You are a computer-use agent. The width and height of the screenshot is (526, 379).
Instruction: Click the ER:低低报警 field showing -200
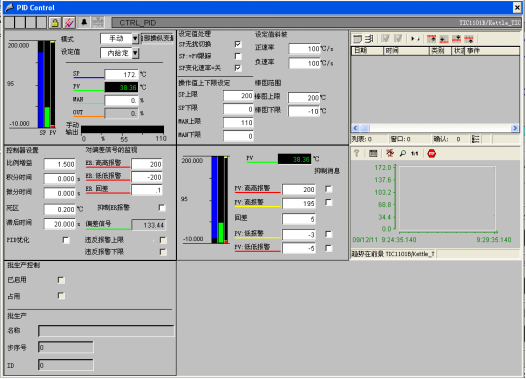[147, 177]
